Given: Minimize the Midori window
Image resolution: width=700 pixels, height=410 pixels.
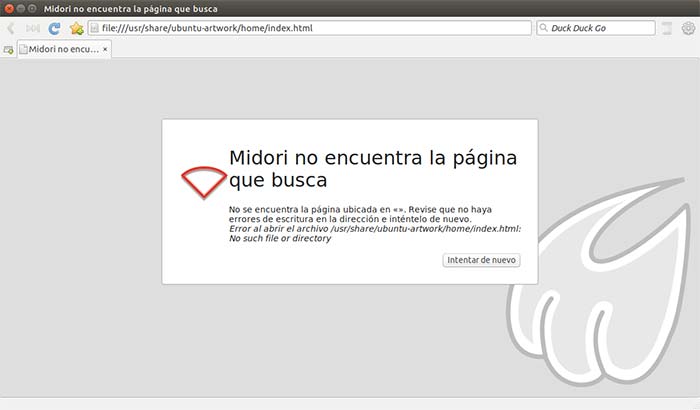Looking at the screenshot, I should pos(21,8).
